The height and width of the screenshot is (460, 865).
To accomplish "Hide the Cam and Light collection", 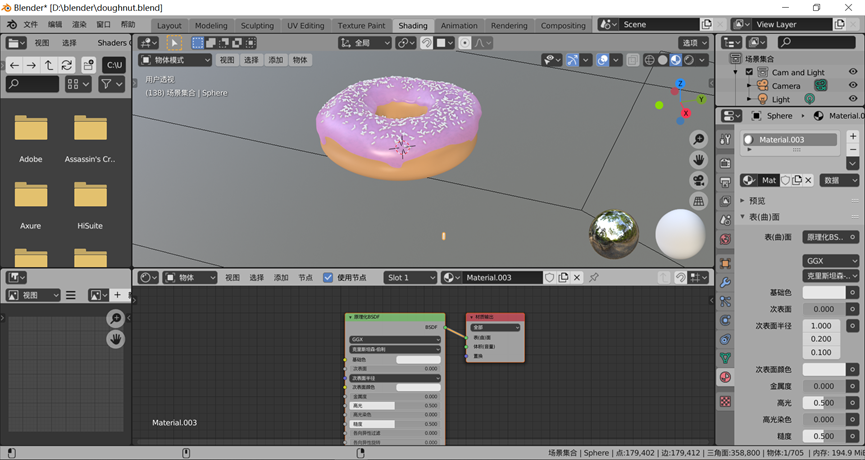I will (x=853, y=72).
